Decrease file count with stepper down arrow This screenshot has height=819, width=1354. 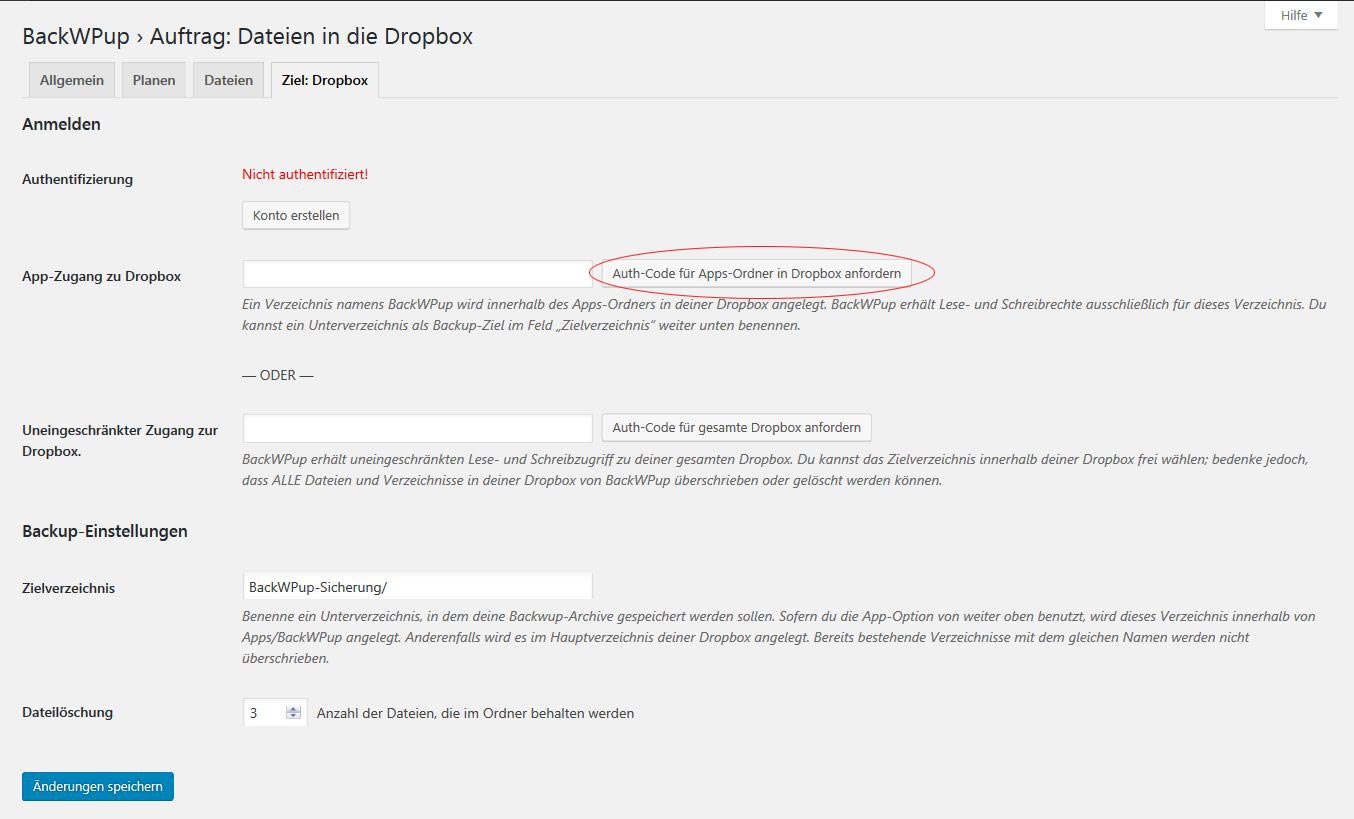(x=293, y=717)
